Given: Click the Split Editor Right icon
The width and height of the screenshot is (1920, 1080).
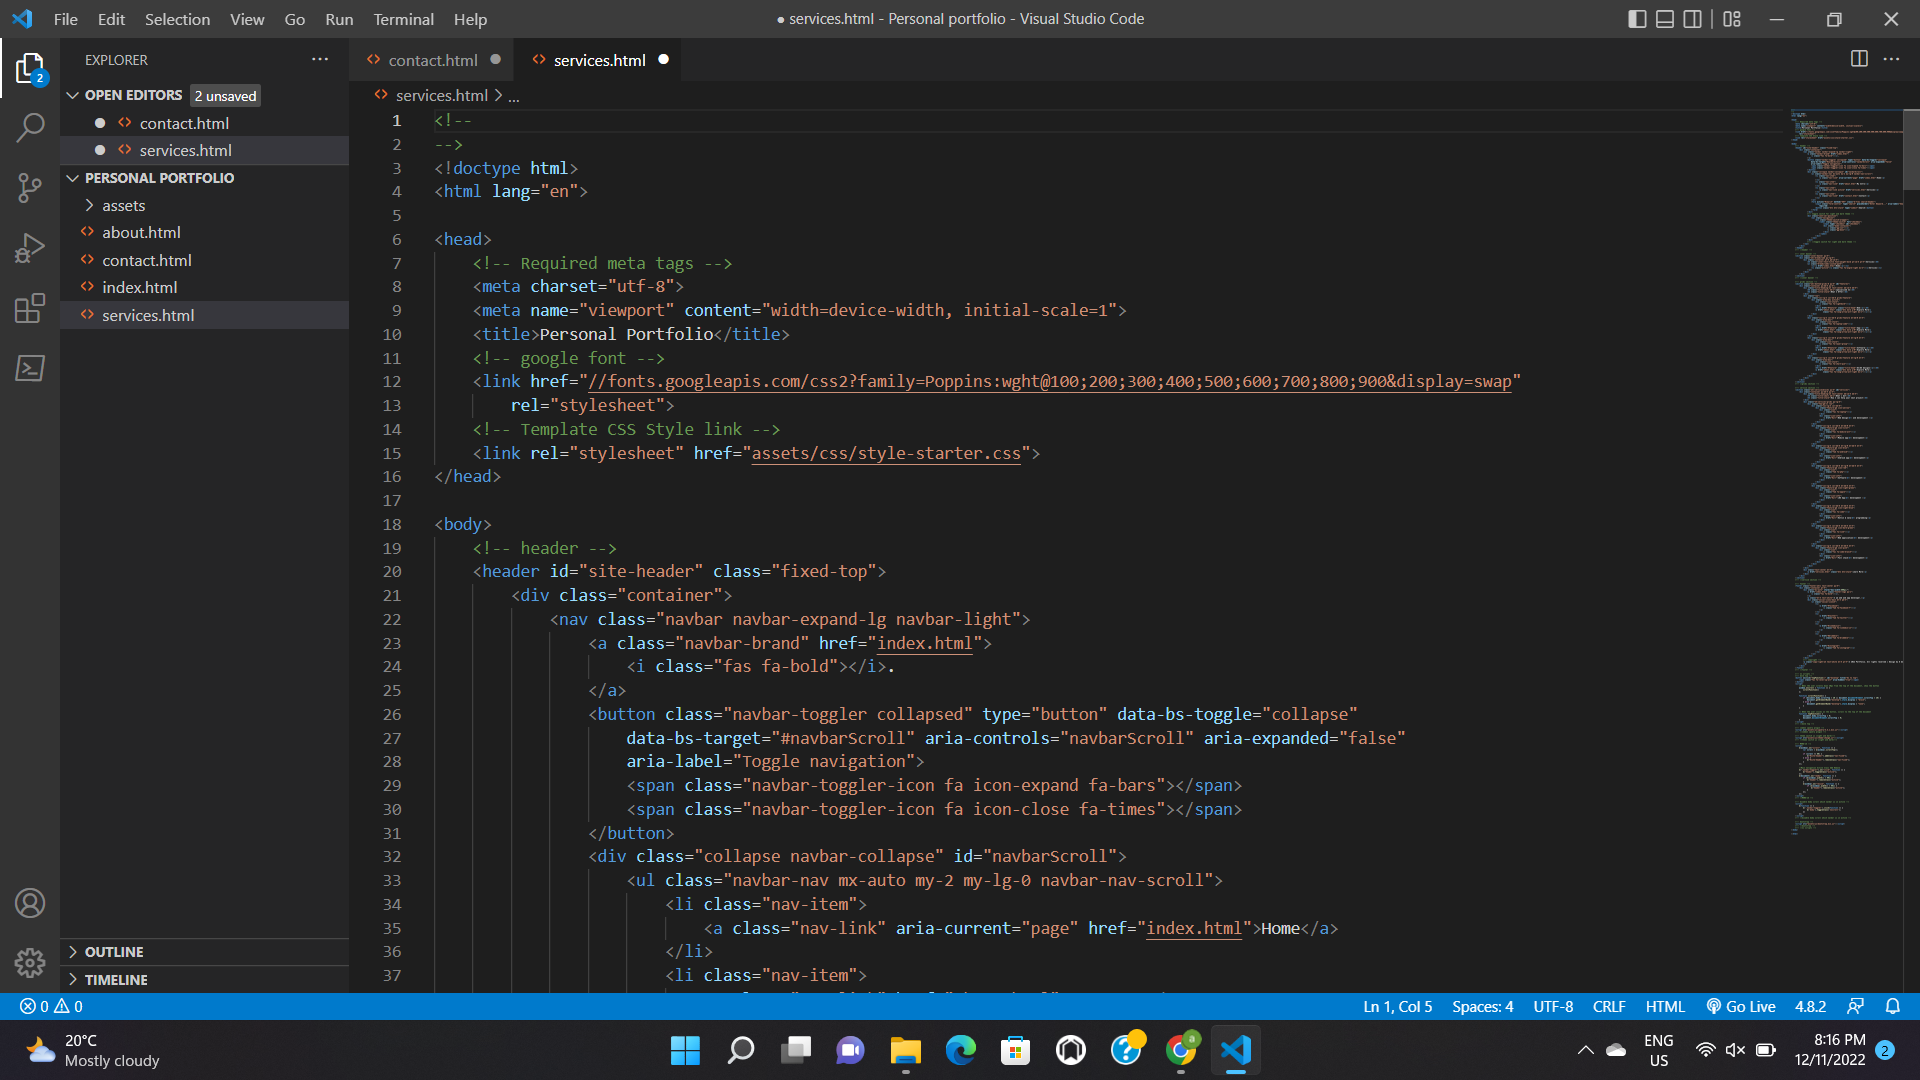Looking at the screenshot, I should [x=1859, y=59].
